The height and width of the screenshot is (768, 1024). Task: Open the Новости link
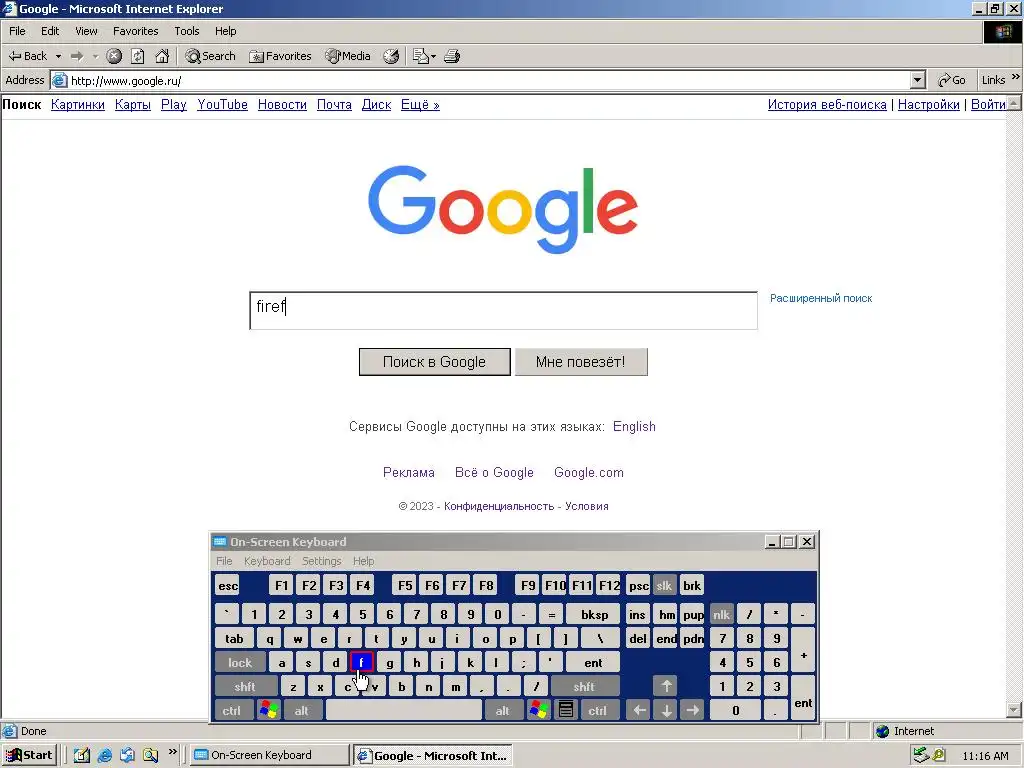click(x=282, y=104)
